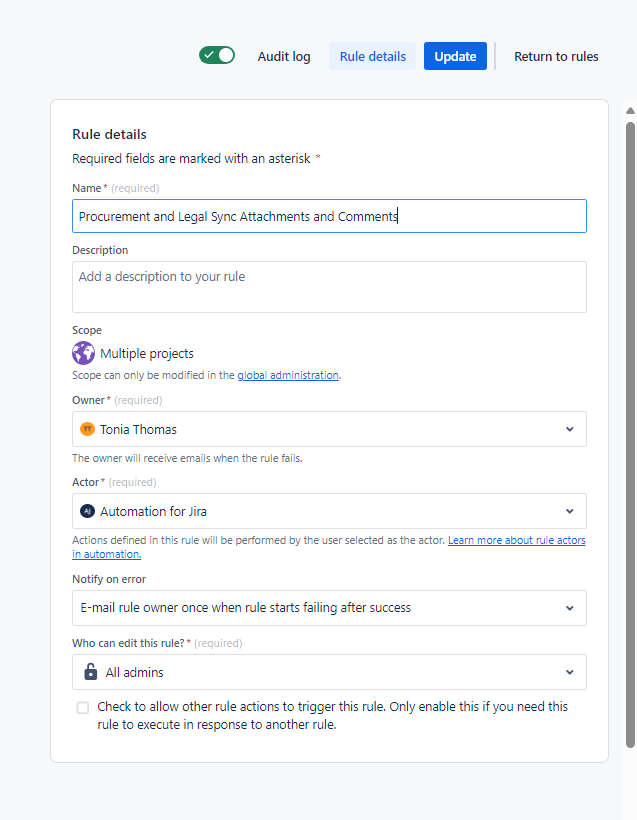The height and width of the screenshot is (820, 637).
Task: Click the Multiple projects scope text
Action: click(x=147, y=354)
